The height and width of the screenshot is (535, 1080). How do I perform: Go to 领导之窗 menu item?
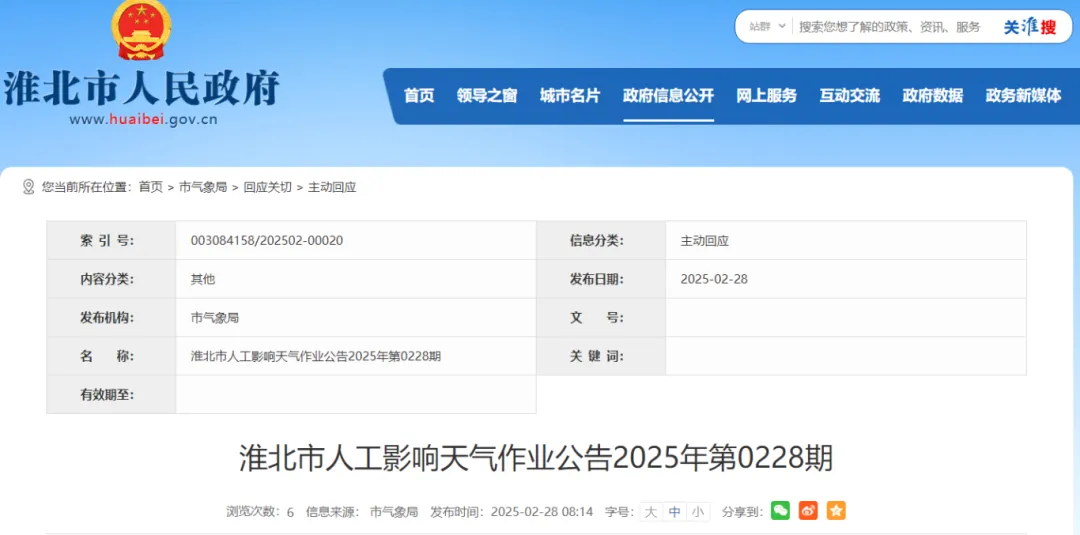click(x=487, y=96)
